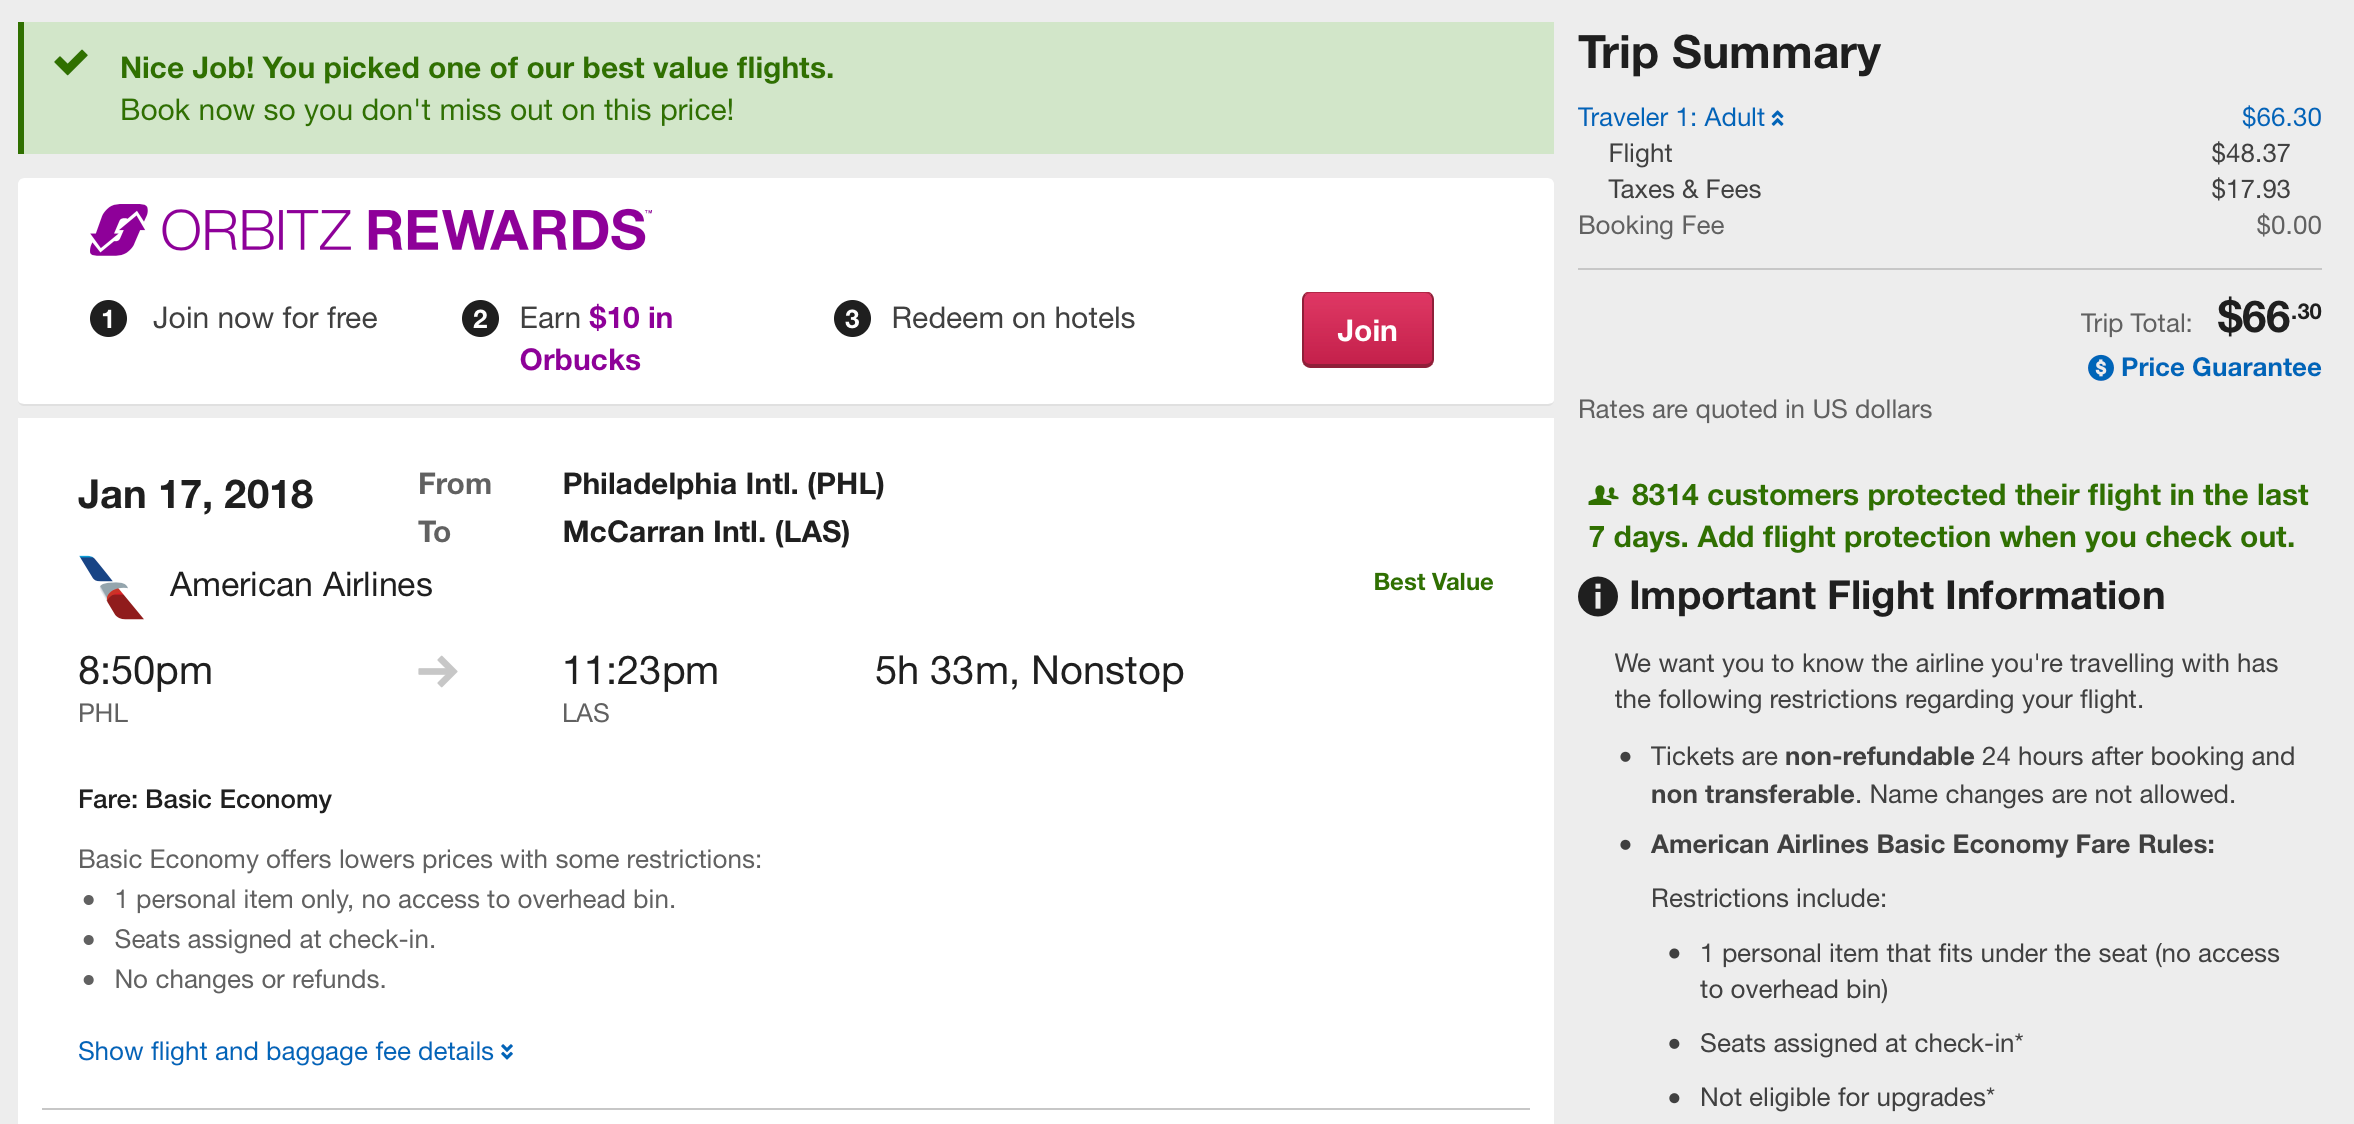This screenshot has height=1124, width=2354.
Task: Click the green checkmark icon in banner
Action: pyautogui.click(x=71, y=64)
